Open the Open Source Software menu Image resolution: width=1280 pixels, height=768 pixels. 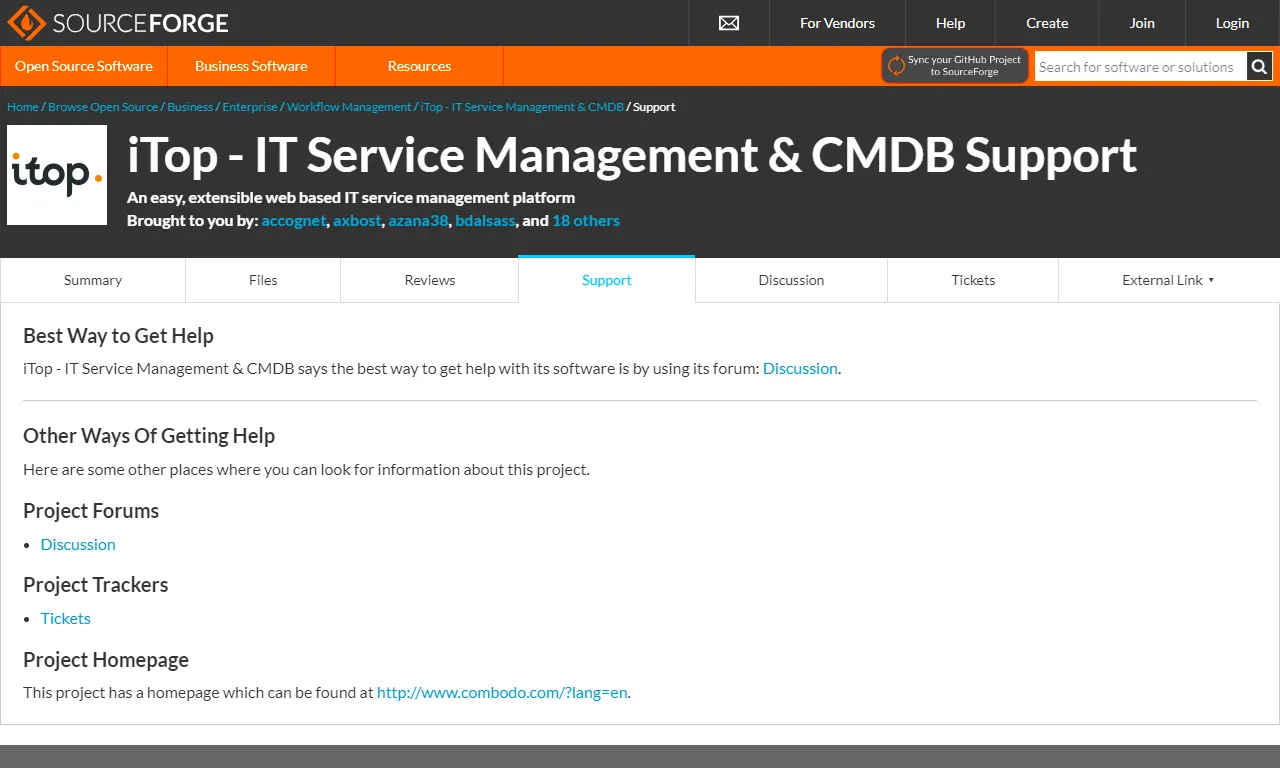(84, 66)
